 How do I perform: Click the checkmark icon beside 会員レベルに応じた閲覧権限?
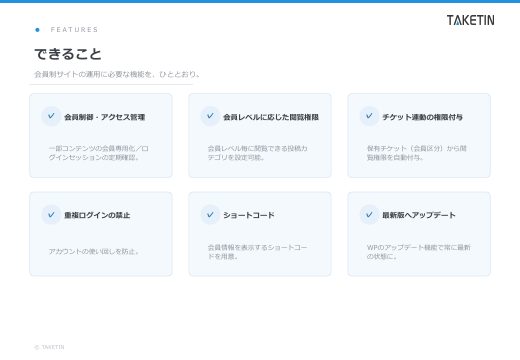pyautogui.click(x=210, y=116)
